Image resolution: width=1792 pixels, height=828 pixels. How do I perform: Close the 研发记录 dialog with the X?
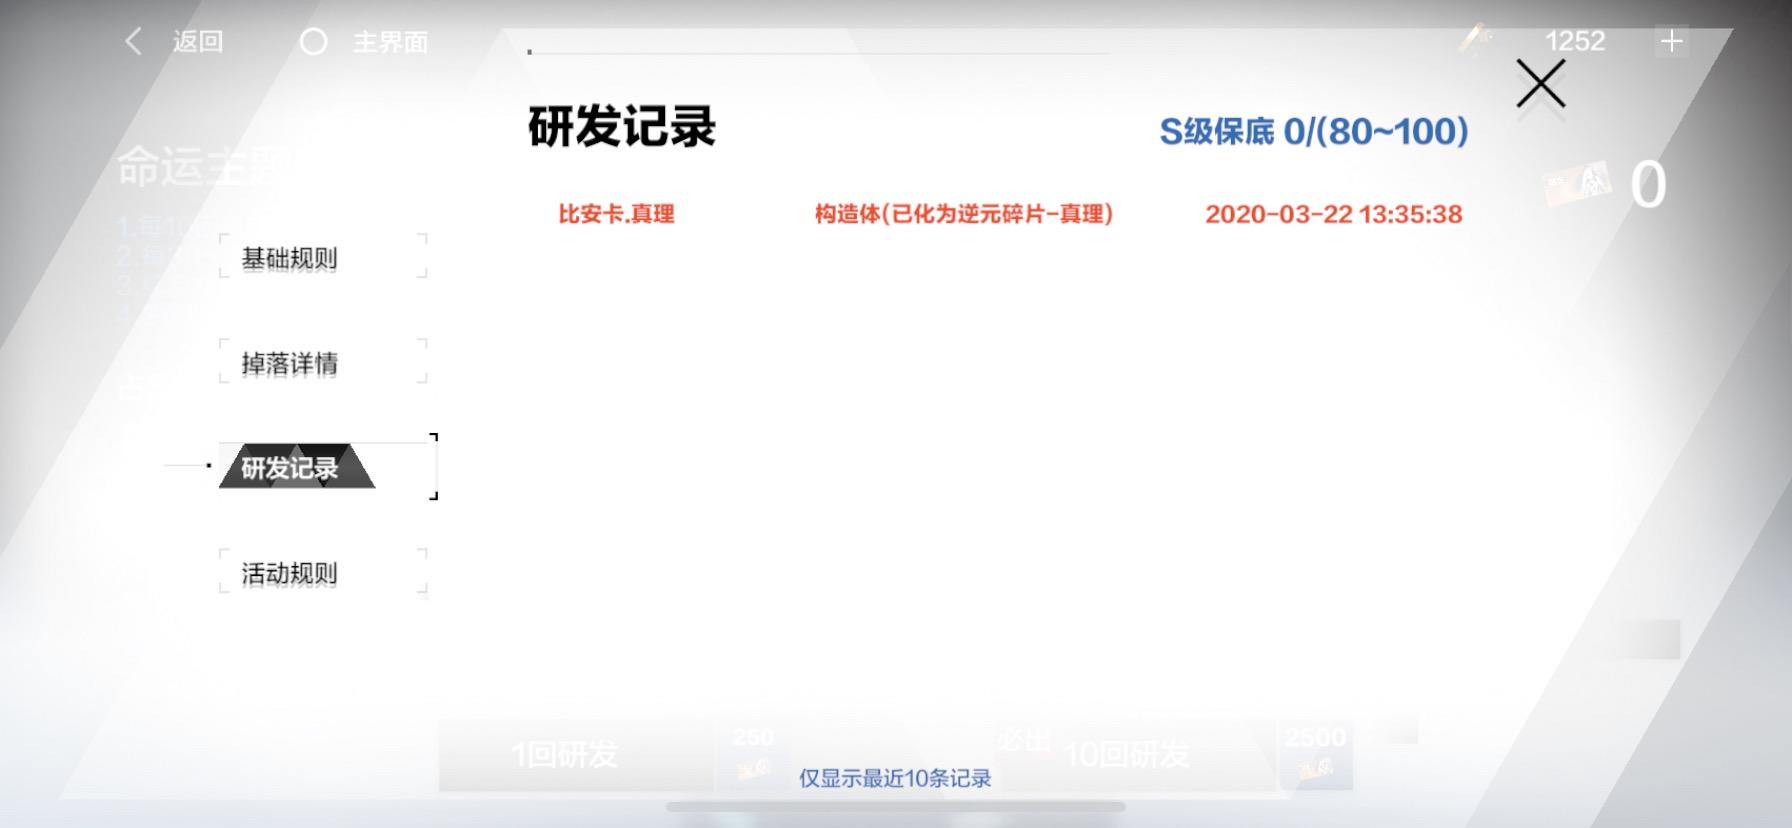(x=1540, y=83)
